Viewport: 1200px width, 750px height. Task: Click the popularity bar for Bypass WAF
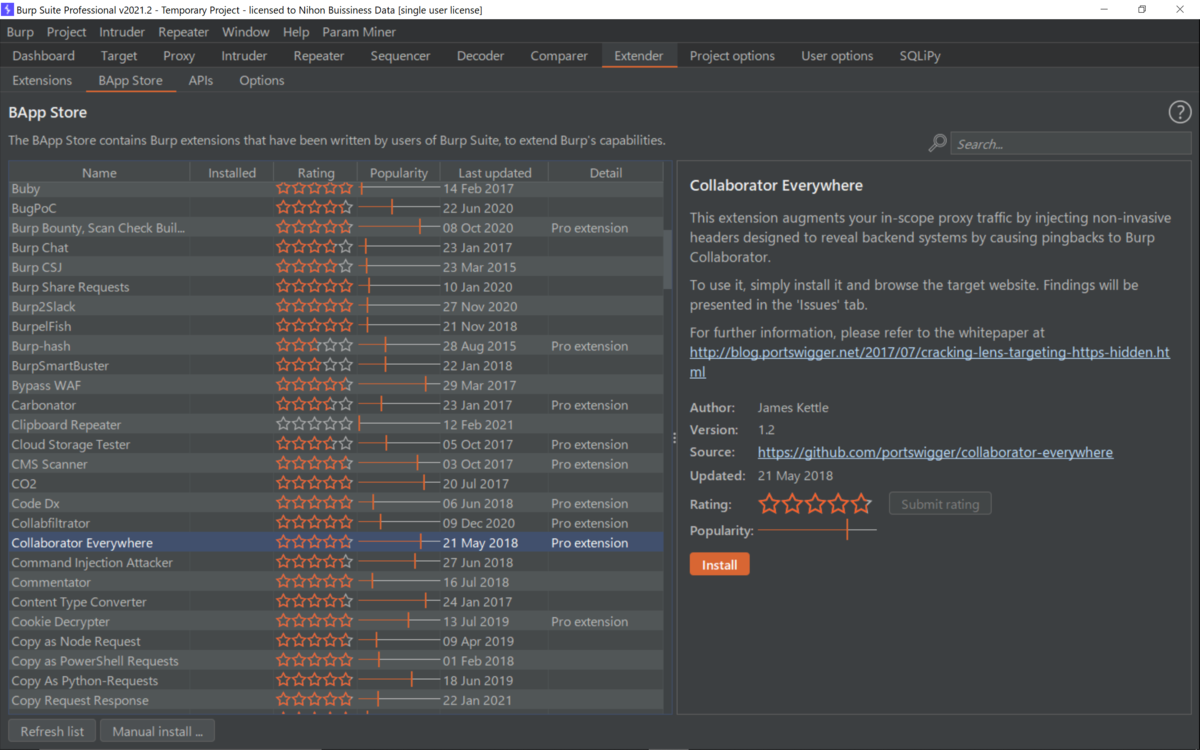click(x=399, y=385)
